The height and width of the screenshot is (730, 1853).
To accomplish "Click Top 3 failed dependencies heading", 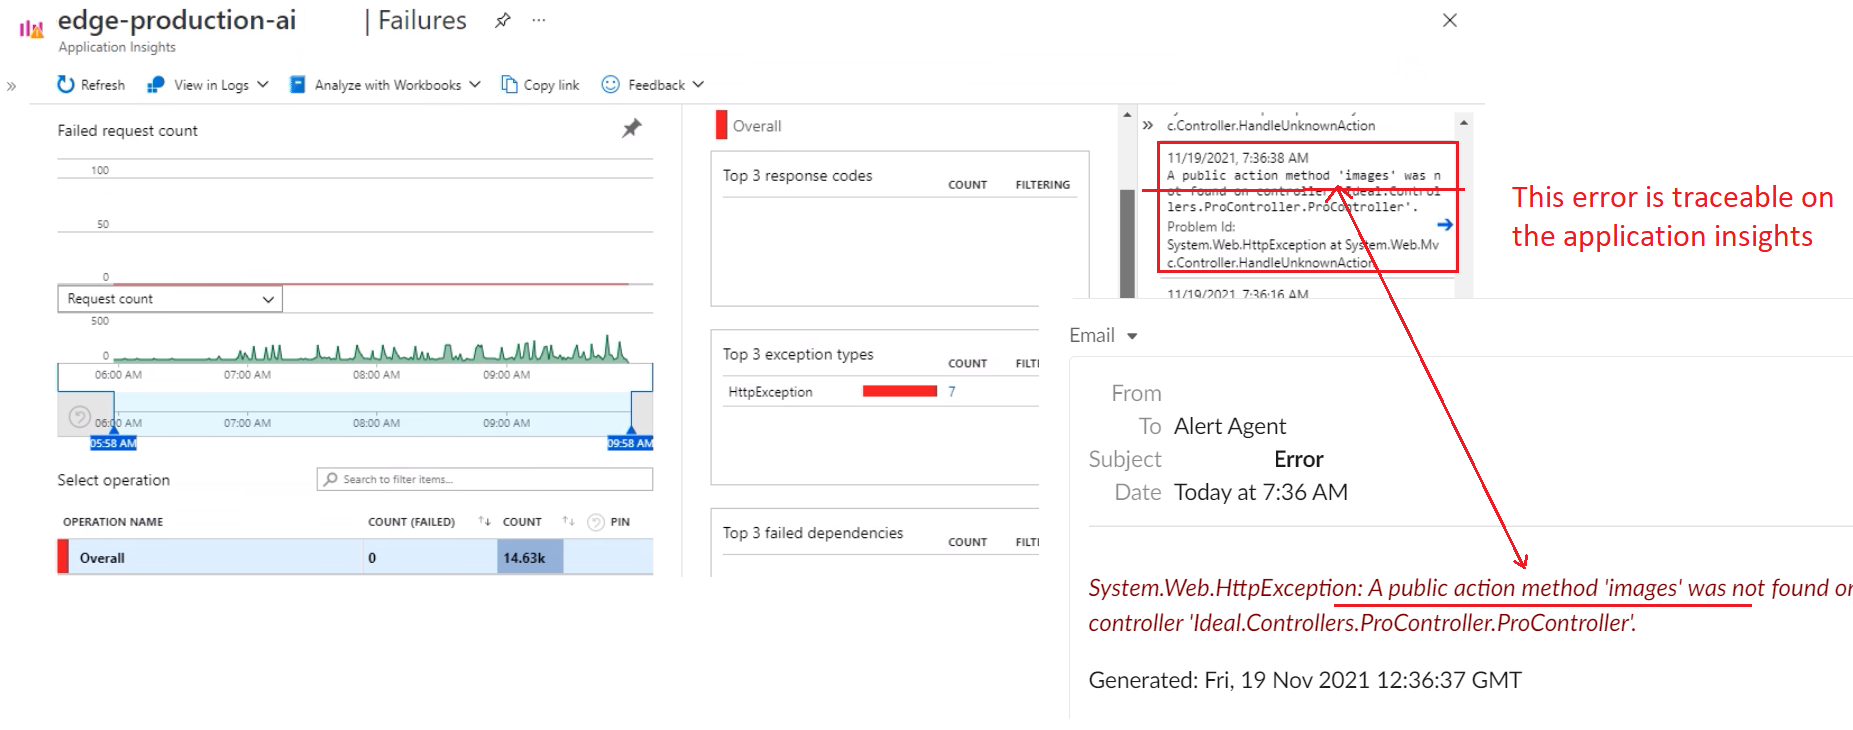I will click(x=813, y=533).
